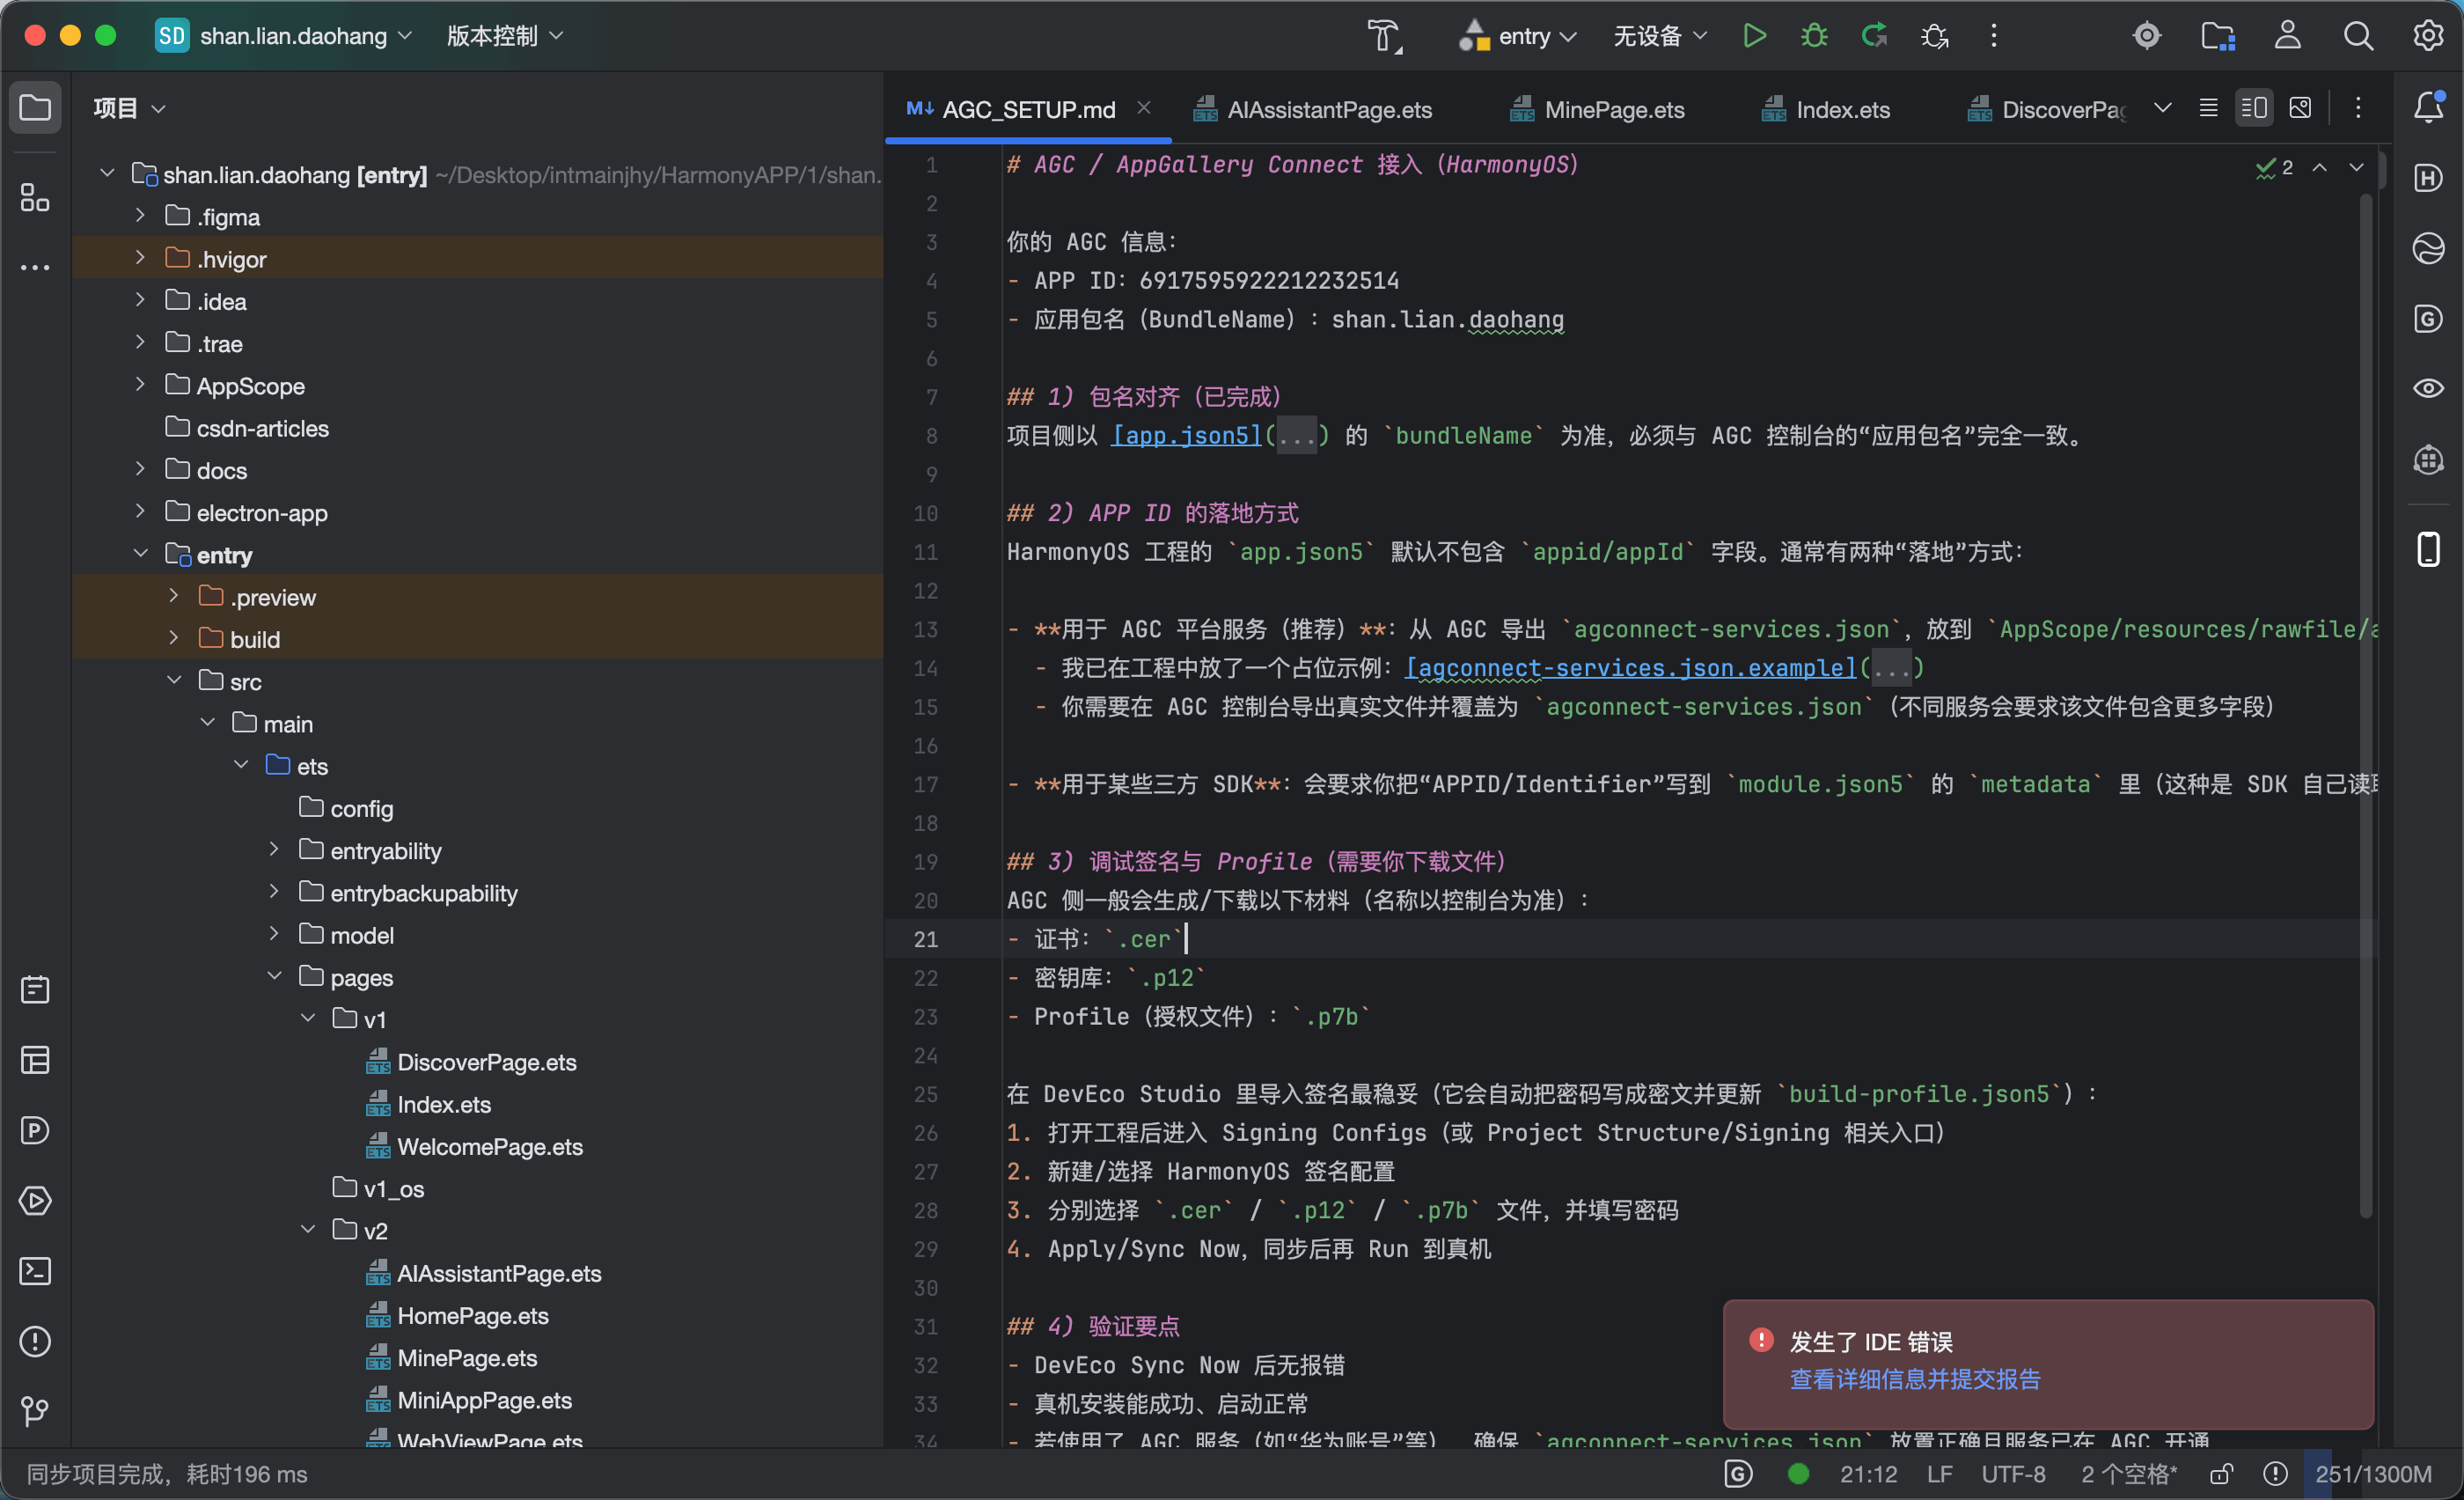Click the UTF-8 encoding in status bar
Screen dimensions: 2464x1500
(2013, 1474)
